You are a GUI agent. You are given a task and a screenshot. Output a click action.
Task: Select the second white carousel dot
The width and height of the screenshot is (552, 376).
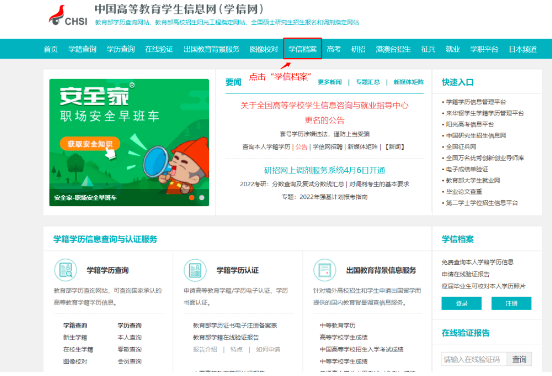(x=202, y=198)
